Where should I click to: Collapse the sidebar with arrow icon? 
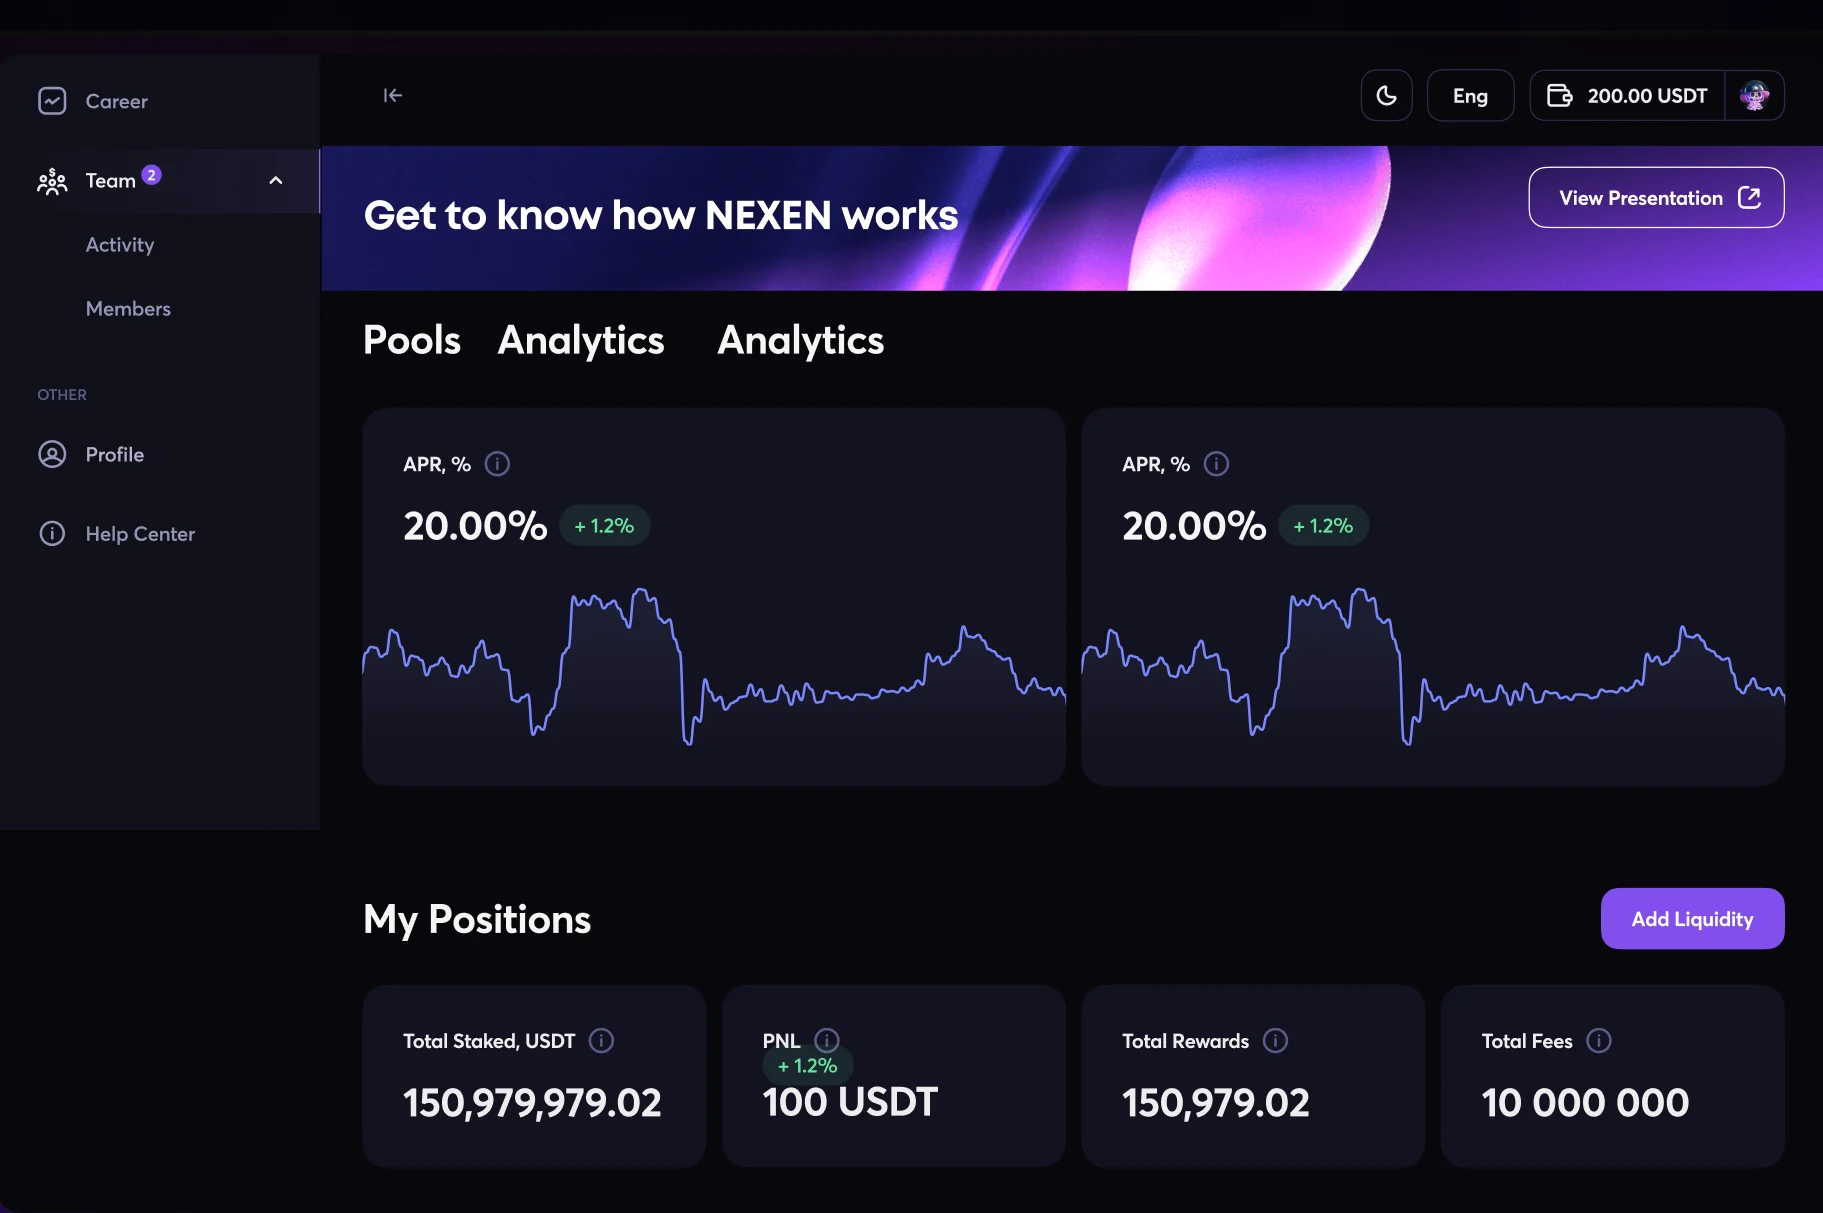coord(393,95)
